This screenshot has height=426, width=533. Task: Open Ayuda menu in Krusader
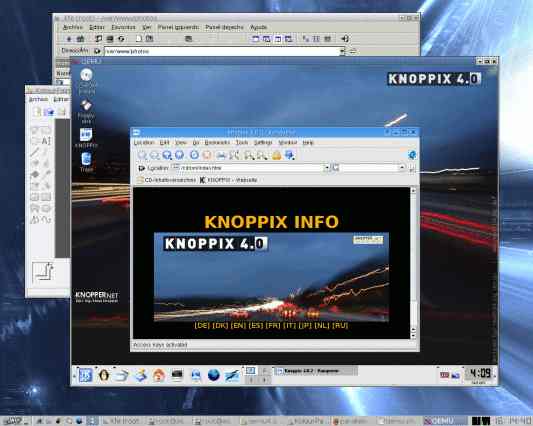click(x=258, y=27)
